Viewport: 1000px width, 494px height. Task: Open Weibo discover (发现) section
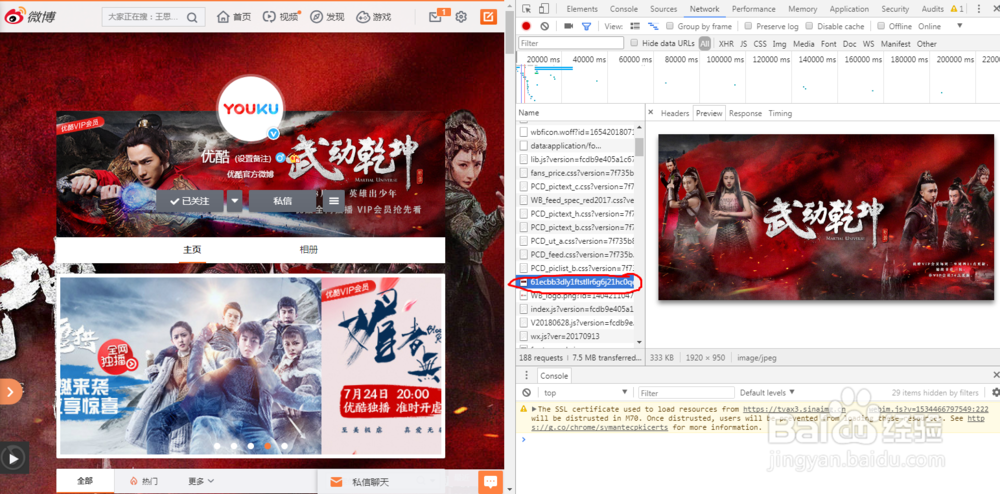[327, 17]
